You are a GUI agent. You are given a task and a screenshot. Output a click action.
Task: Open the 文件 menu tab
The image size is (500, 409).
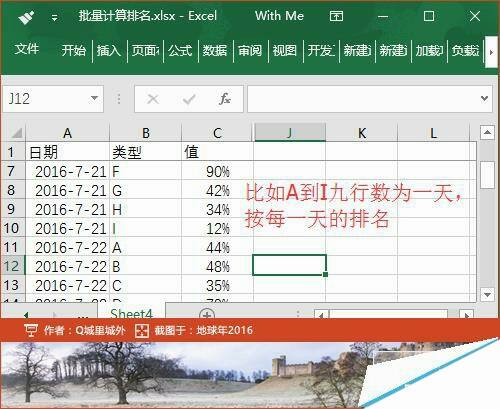pos(27,49)
